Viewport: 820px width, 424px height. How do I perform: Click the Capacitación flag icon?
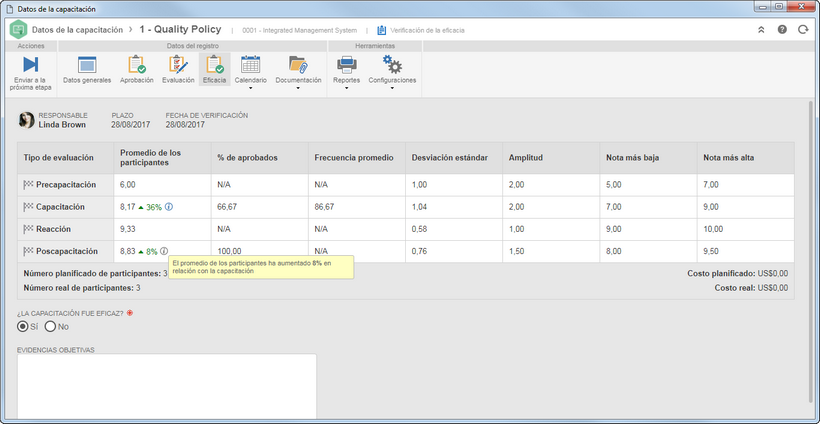(x=28, y=207)
